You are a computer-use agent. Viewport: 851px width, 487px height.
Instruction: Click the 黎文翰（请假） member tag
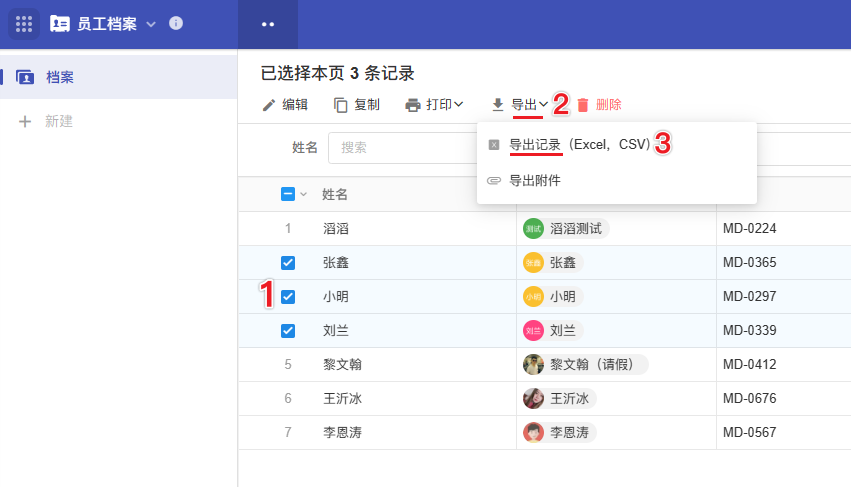click(x=585, y=365)
